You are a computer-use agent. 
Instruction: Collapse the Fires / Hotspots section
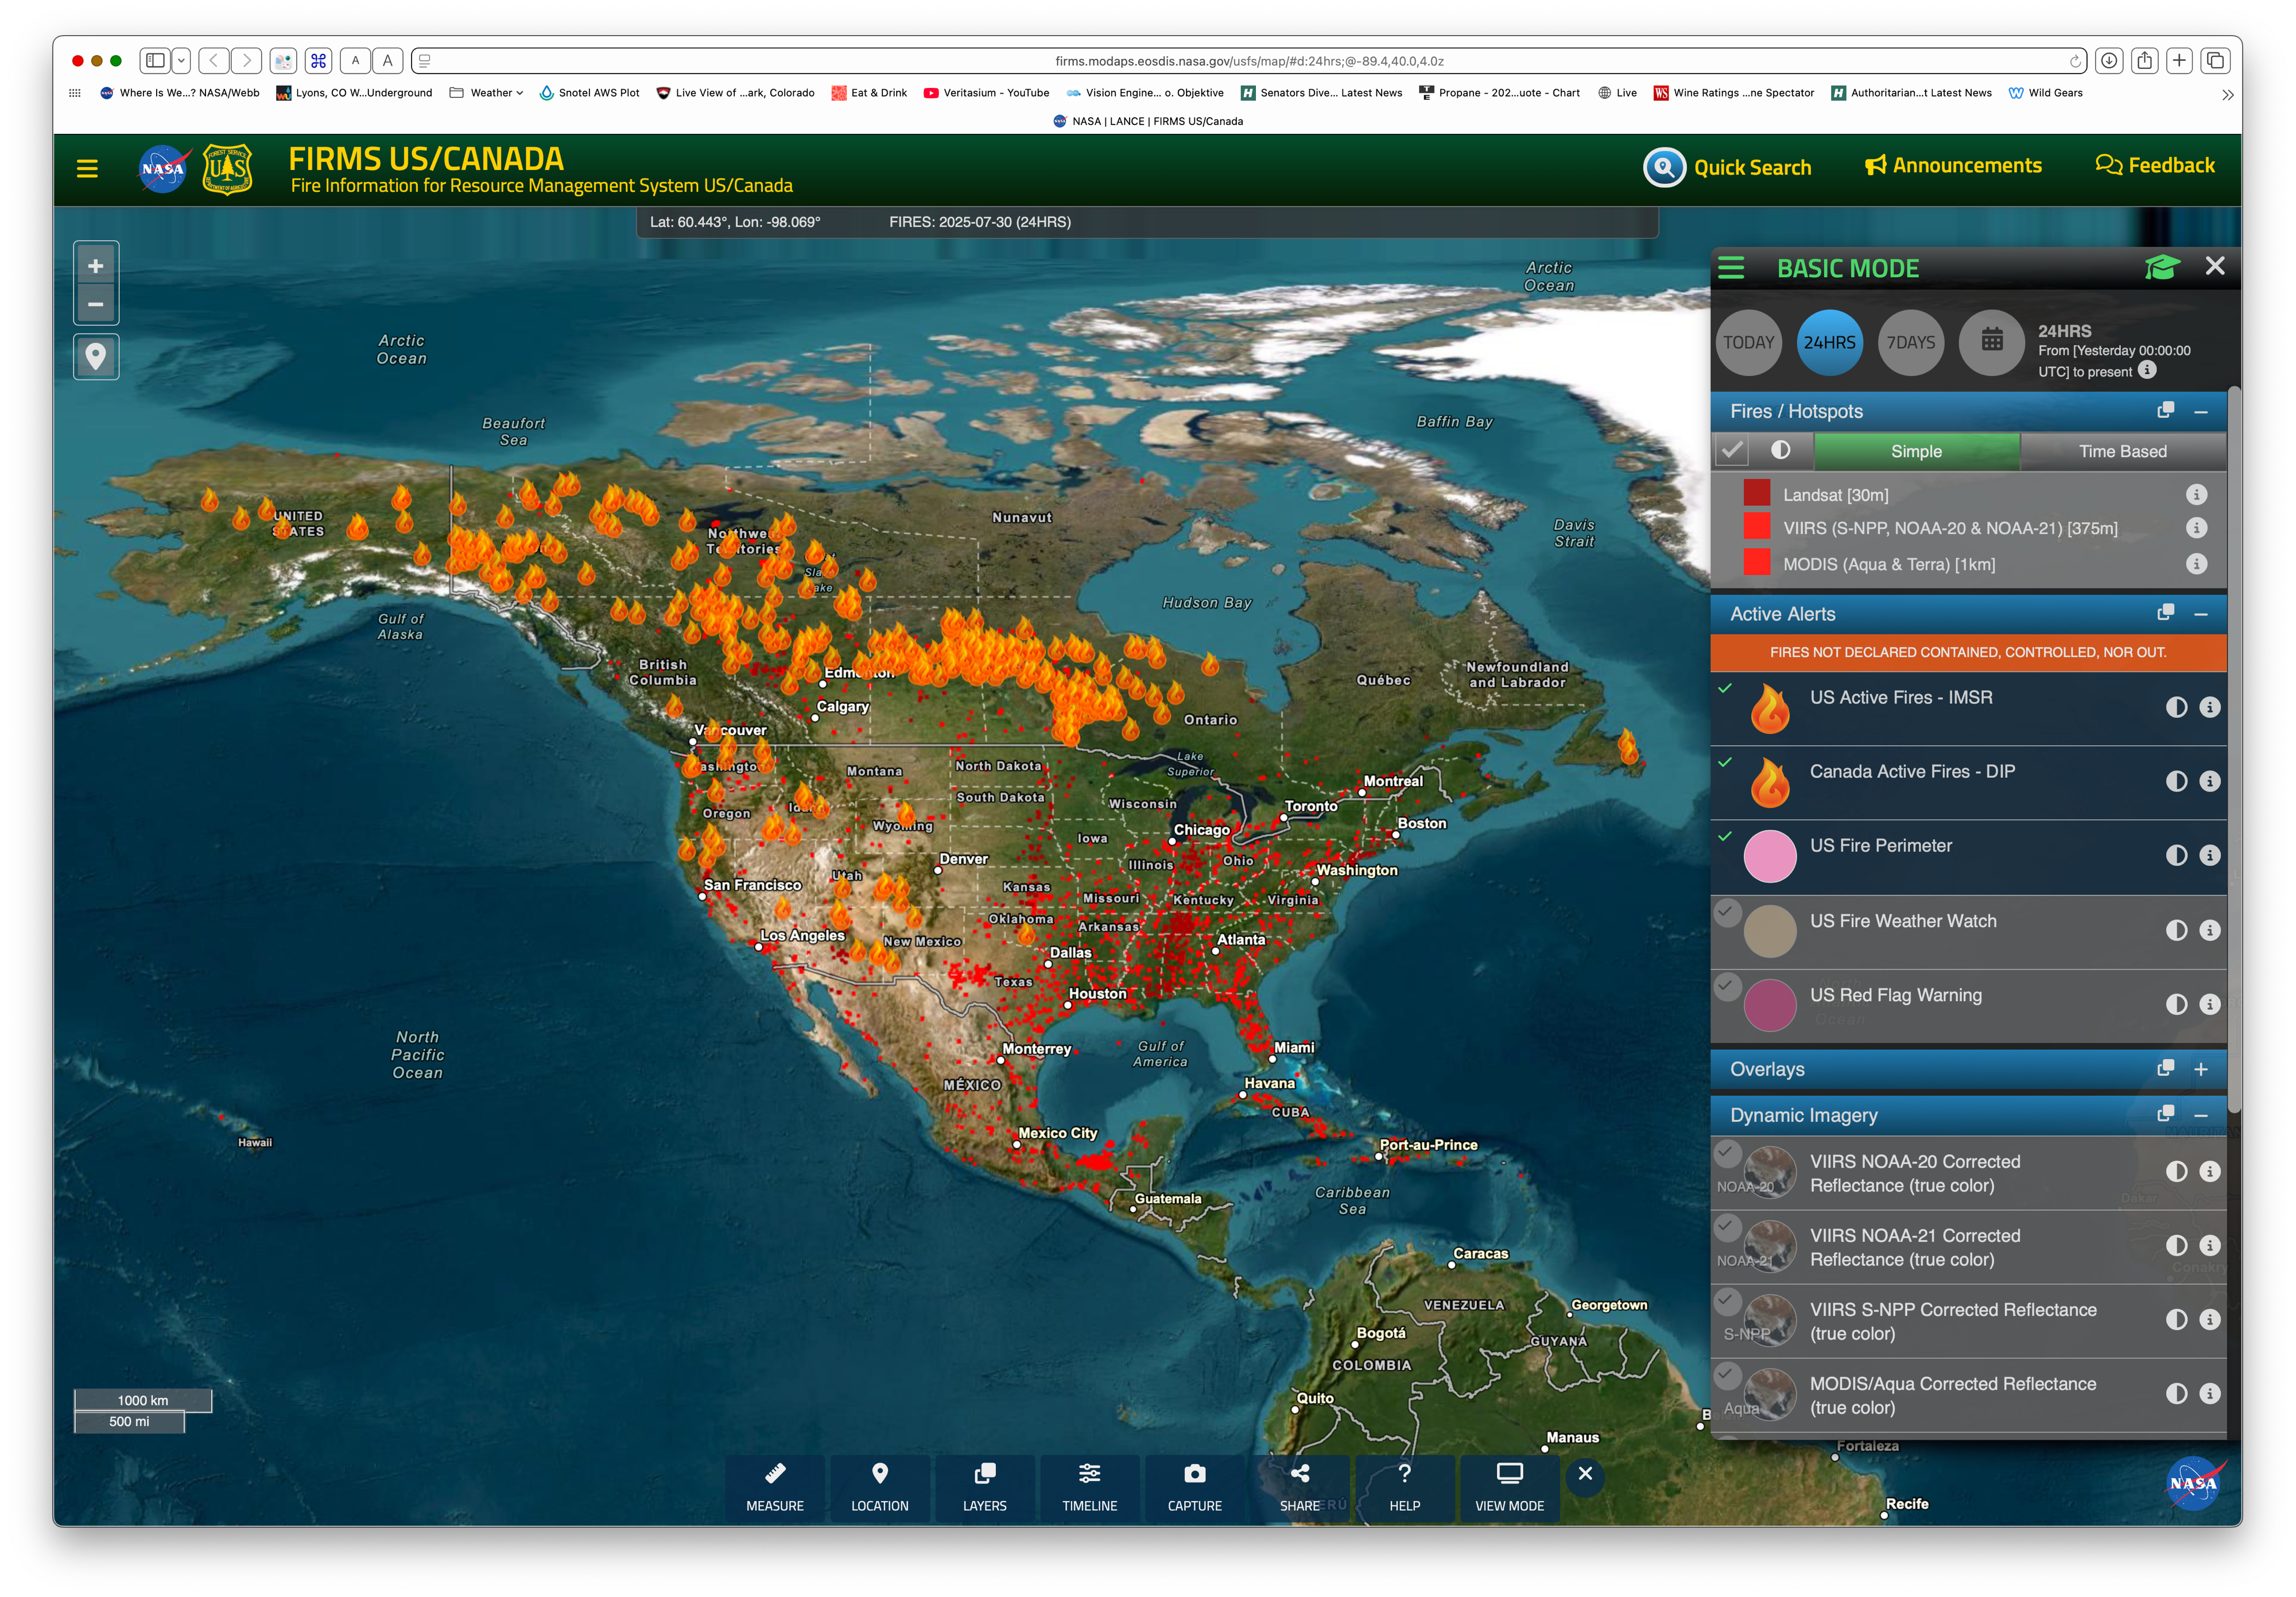pos(2200,412)
